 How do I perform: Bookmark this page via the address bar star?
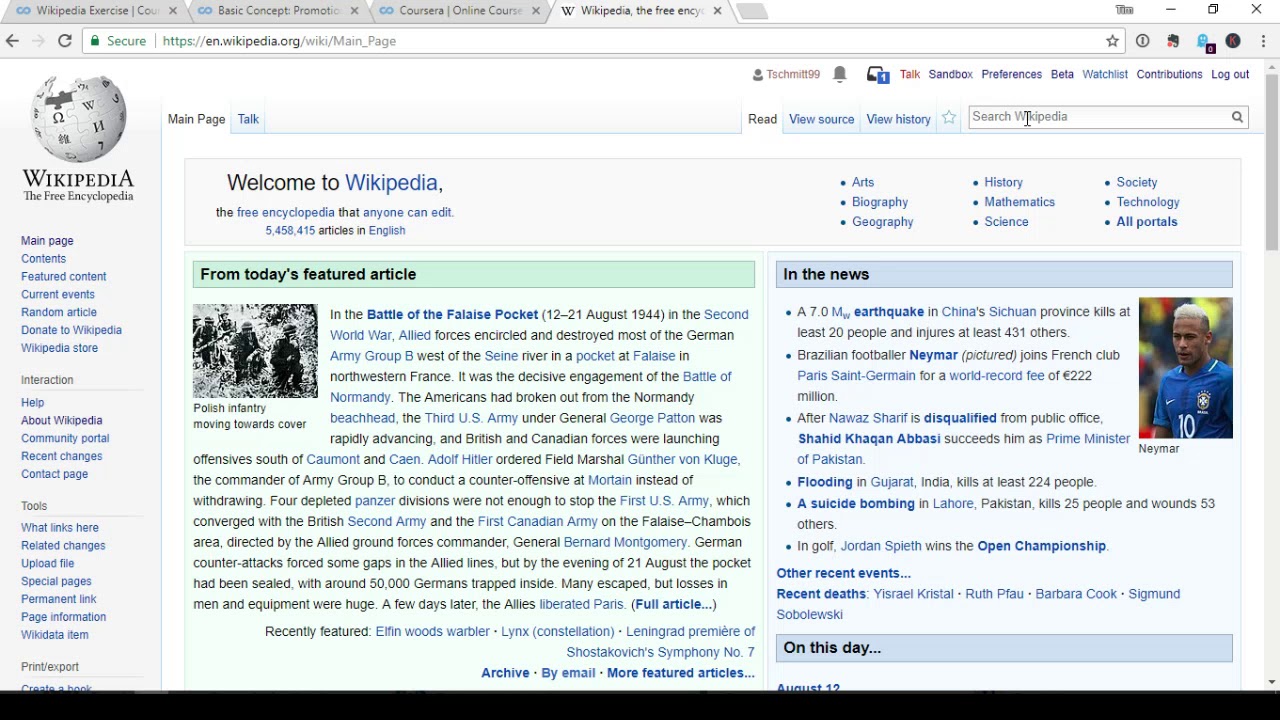[x=1112, y=41]
